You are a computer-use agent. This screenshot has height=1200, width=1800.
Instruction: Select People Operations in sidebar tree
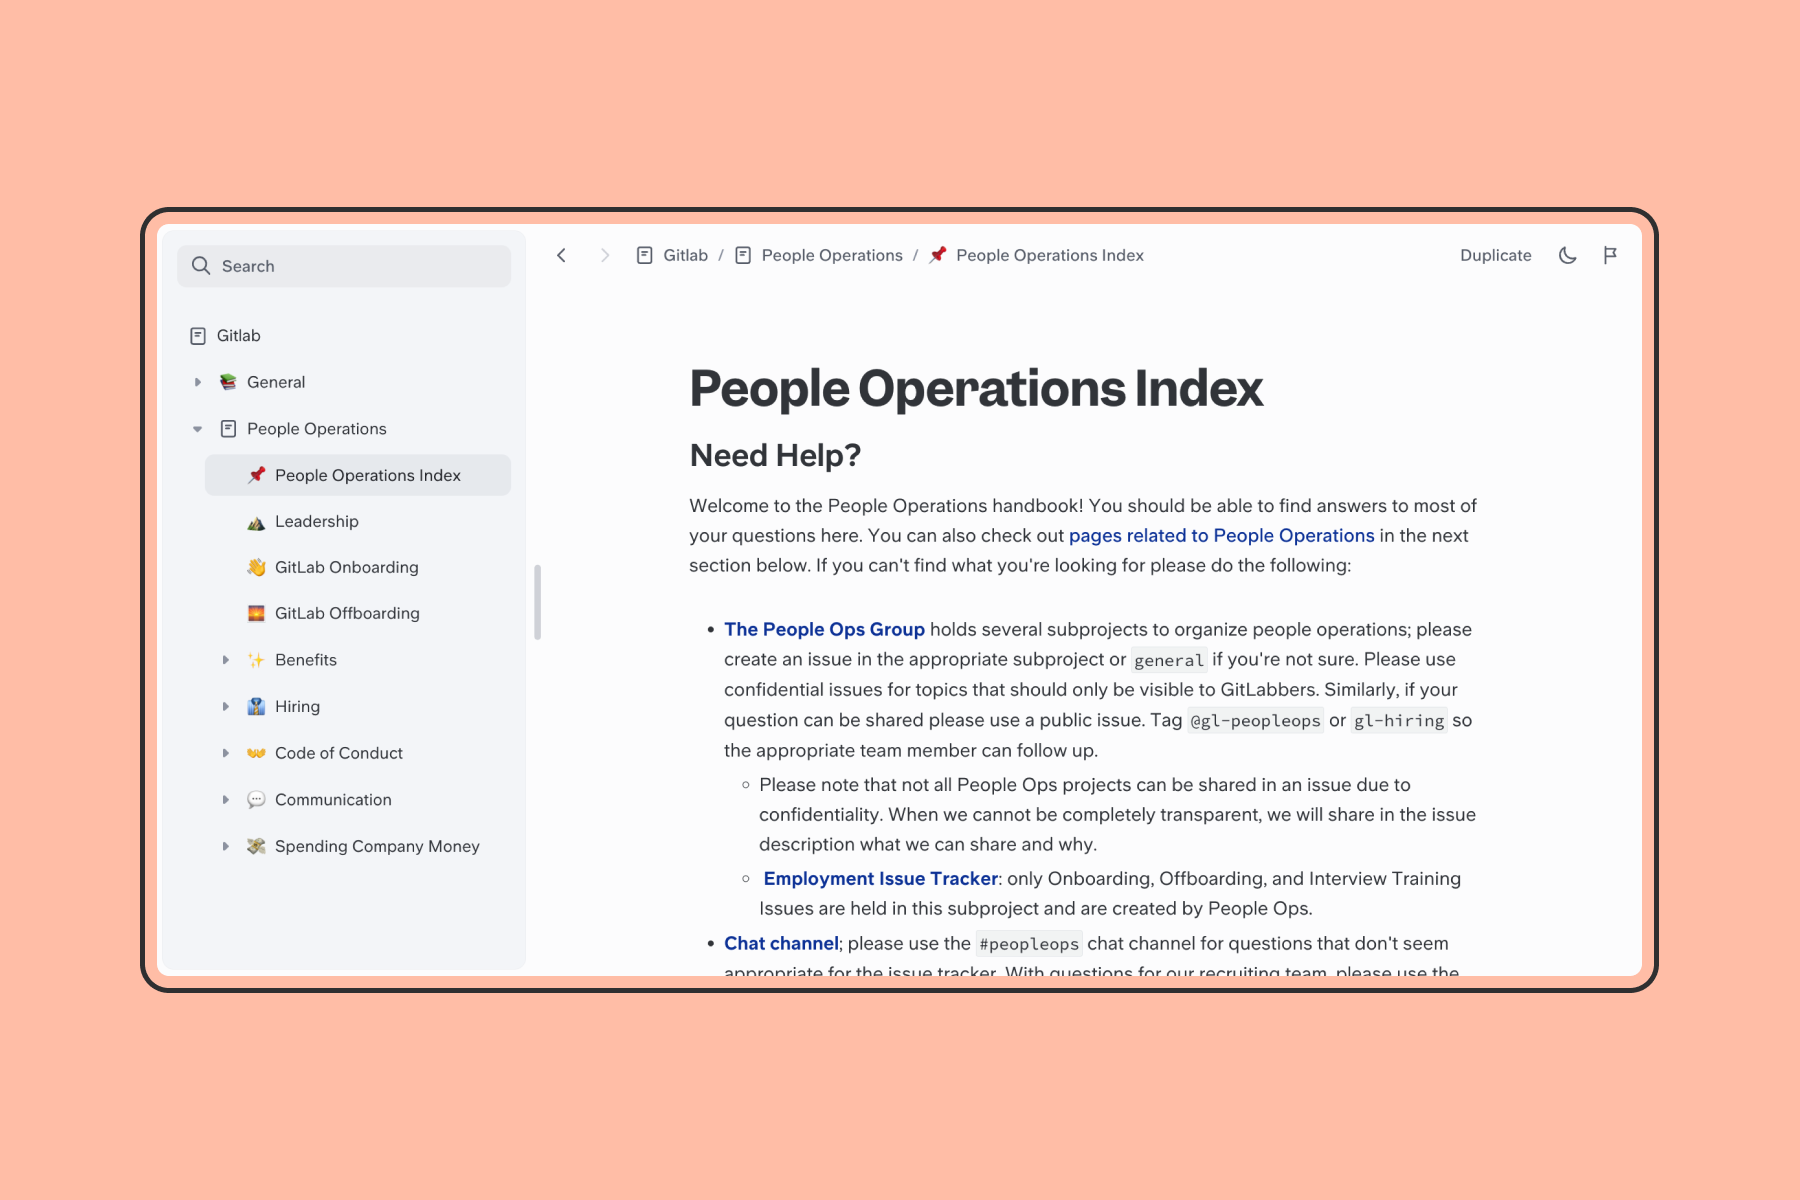[x=317, y=429]
